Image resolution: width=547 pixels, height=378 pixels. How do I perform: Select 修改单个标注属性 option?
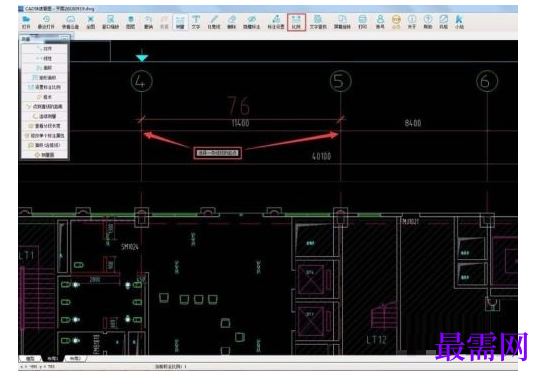pos(44,135)
